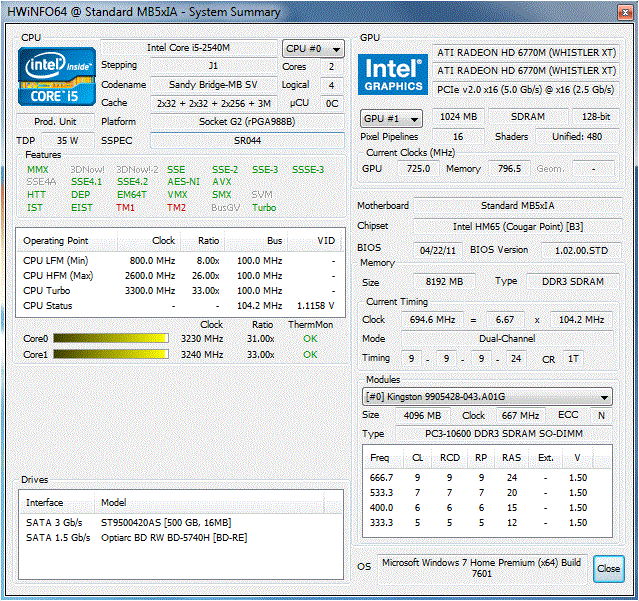Click the BIOS date 04/22/11
Viewport: 639px width, 601px height.
tap(438, 250)
